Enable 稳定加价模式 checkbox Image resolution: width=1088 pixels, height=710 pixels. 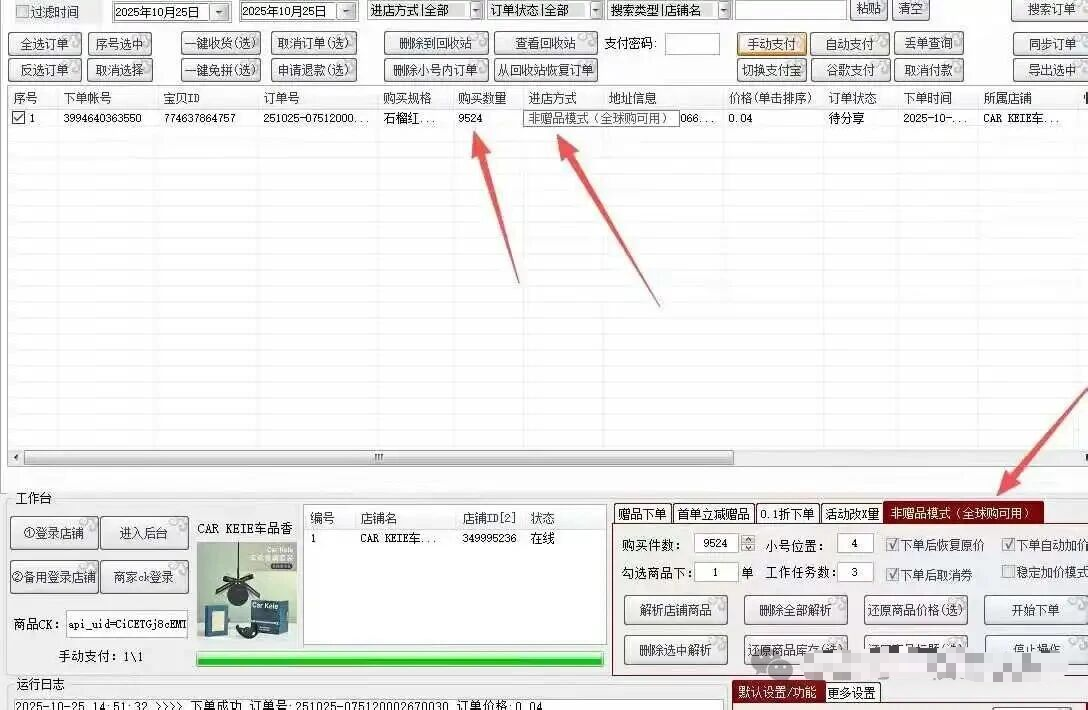[x=1008, y=572]
